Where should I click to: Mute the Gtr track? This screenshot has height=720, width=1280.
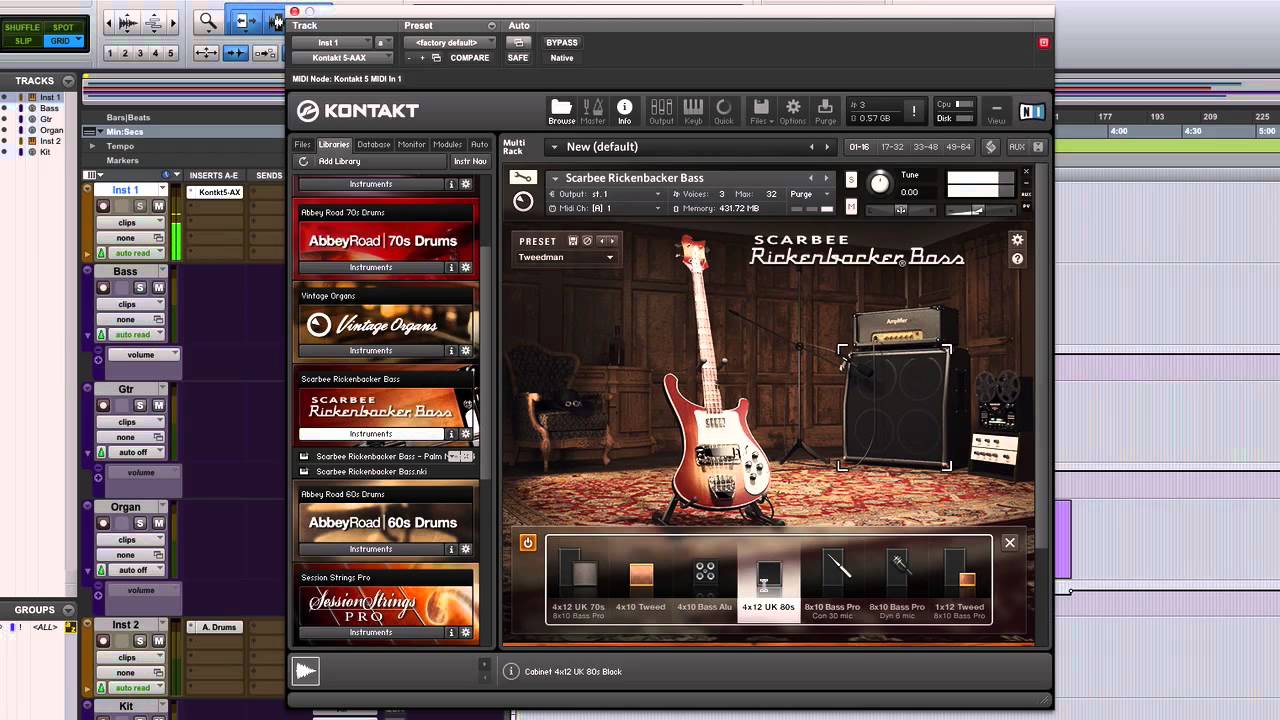tap(157, 405)
